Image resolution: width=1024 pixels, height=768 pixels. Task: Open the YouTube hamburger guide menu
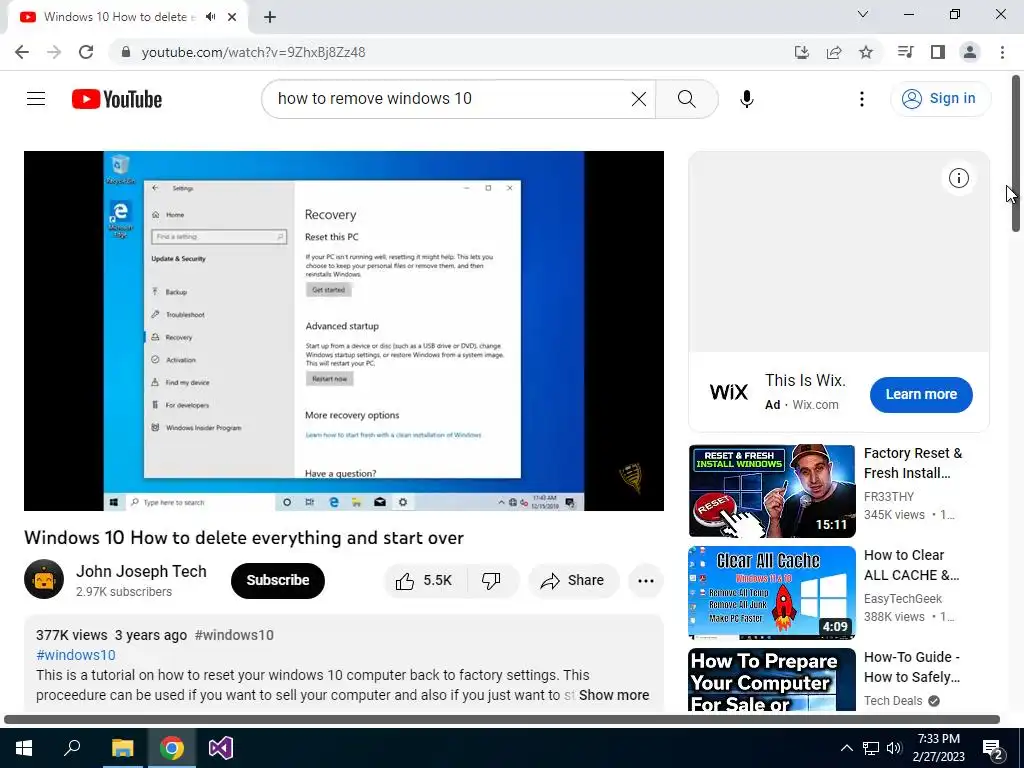(x=36, y=99)
